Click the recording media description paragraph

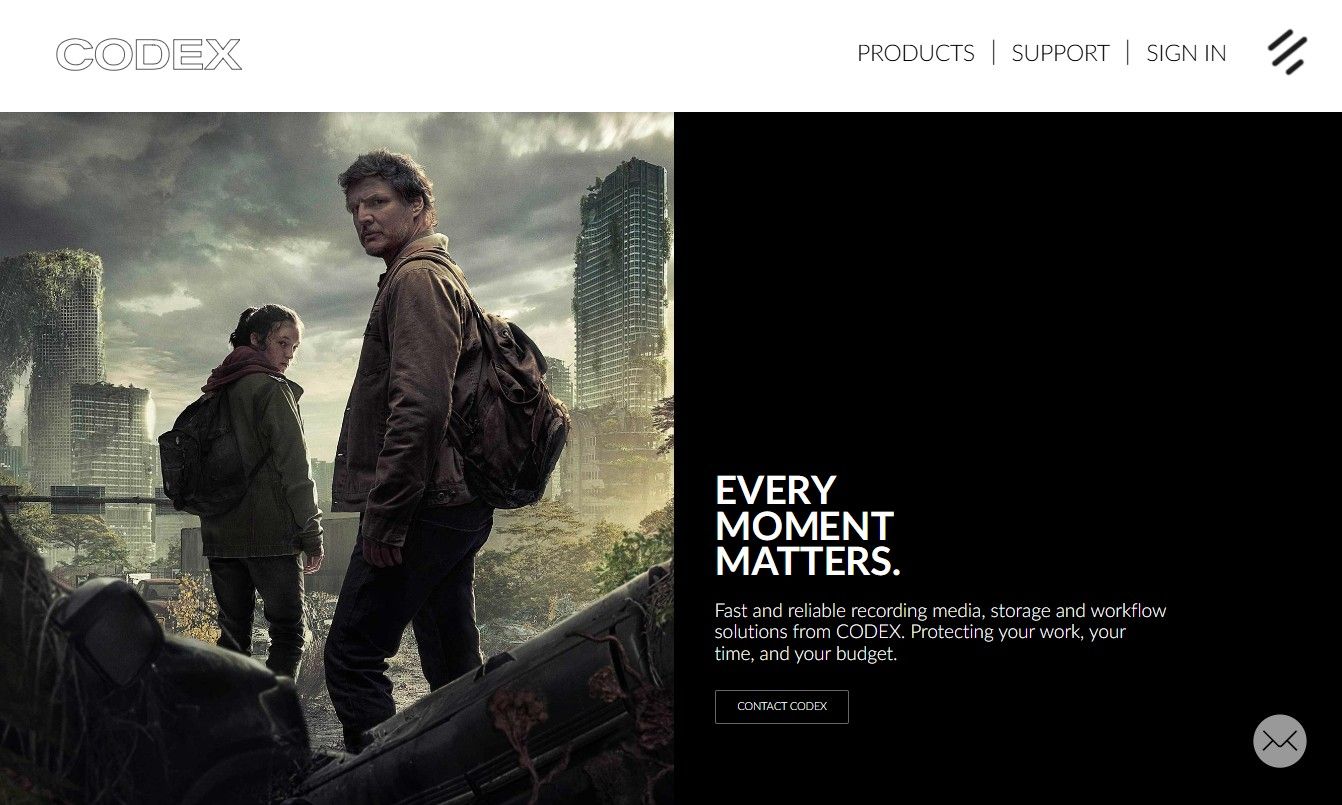click(x=940, y=632)
